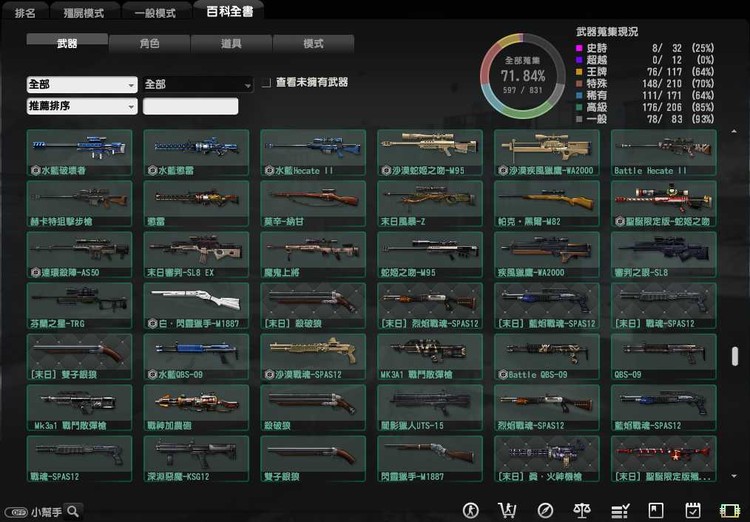Click the hexagon badge on 沙漠疾風獵鷹-WA2000
The image size is (750, 522).
[x=503, y=170]
